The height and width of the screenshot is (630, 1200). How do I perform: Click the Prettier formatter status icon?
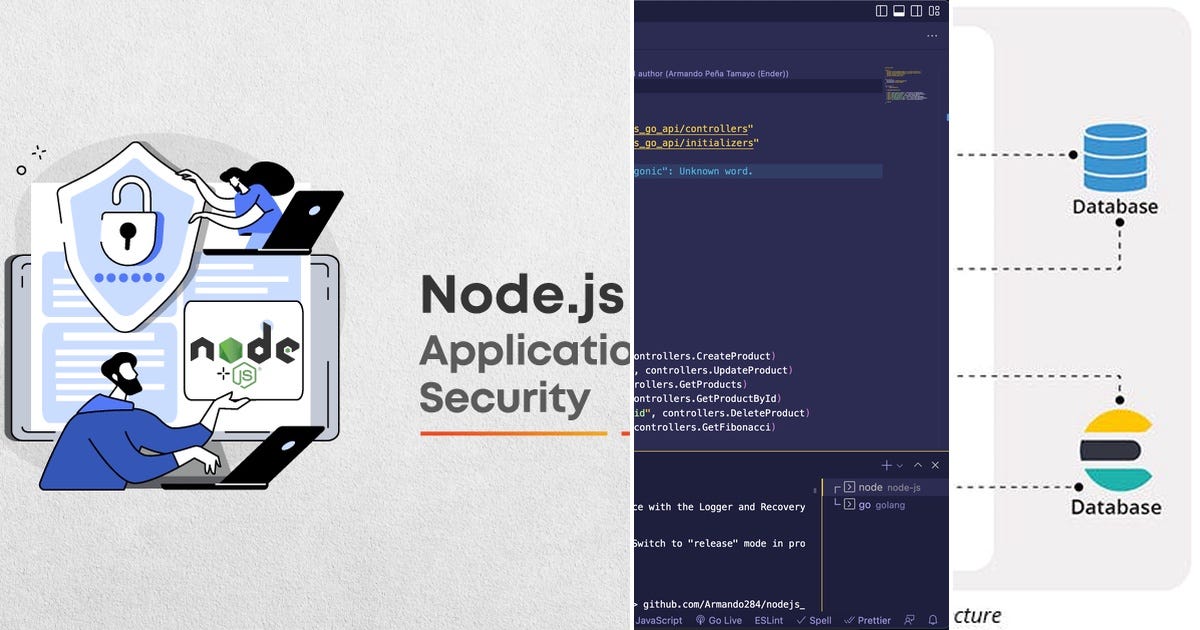(866, 620)
